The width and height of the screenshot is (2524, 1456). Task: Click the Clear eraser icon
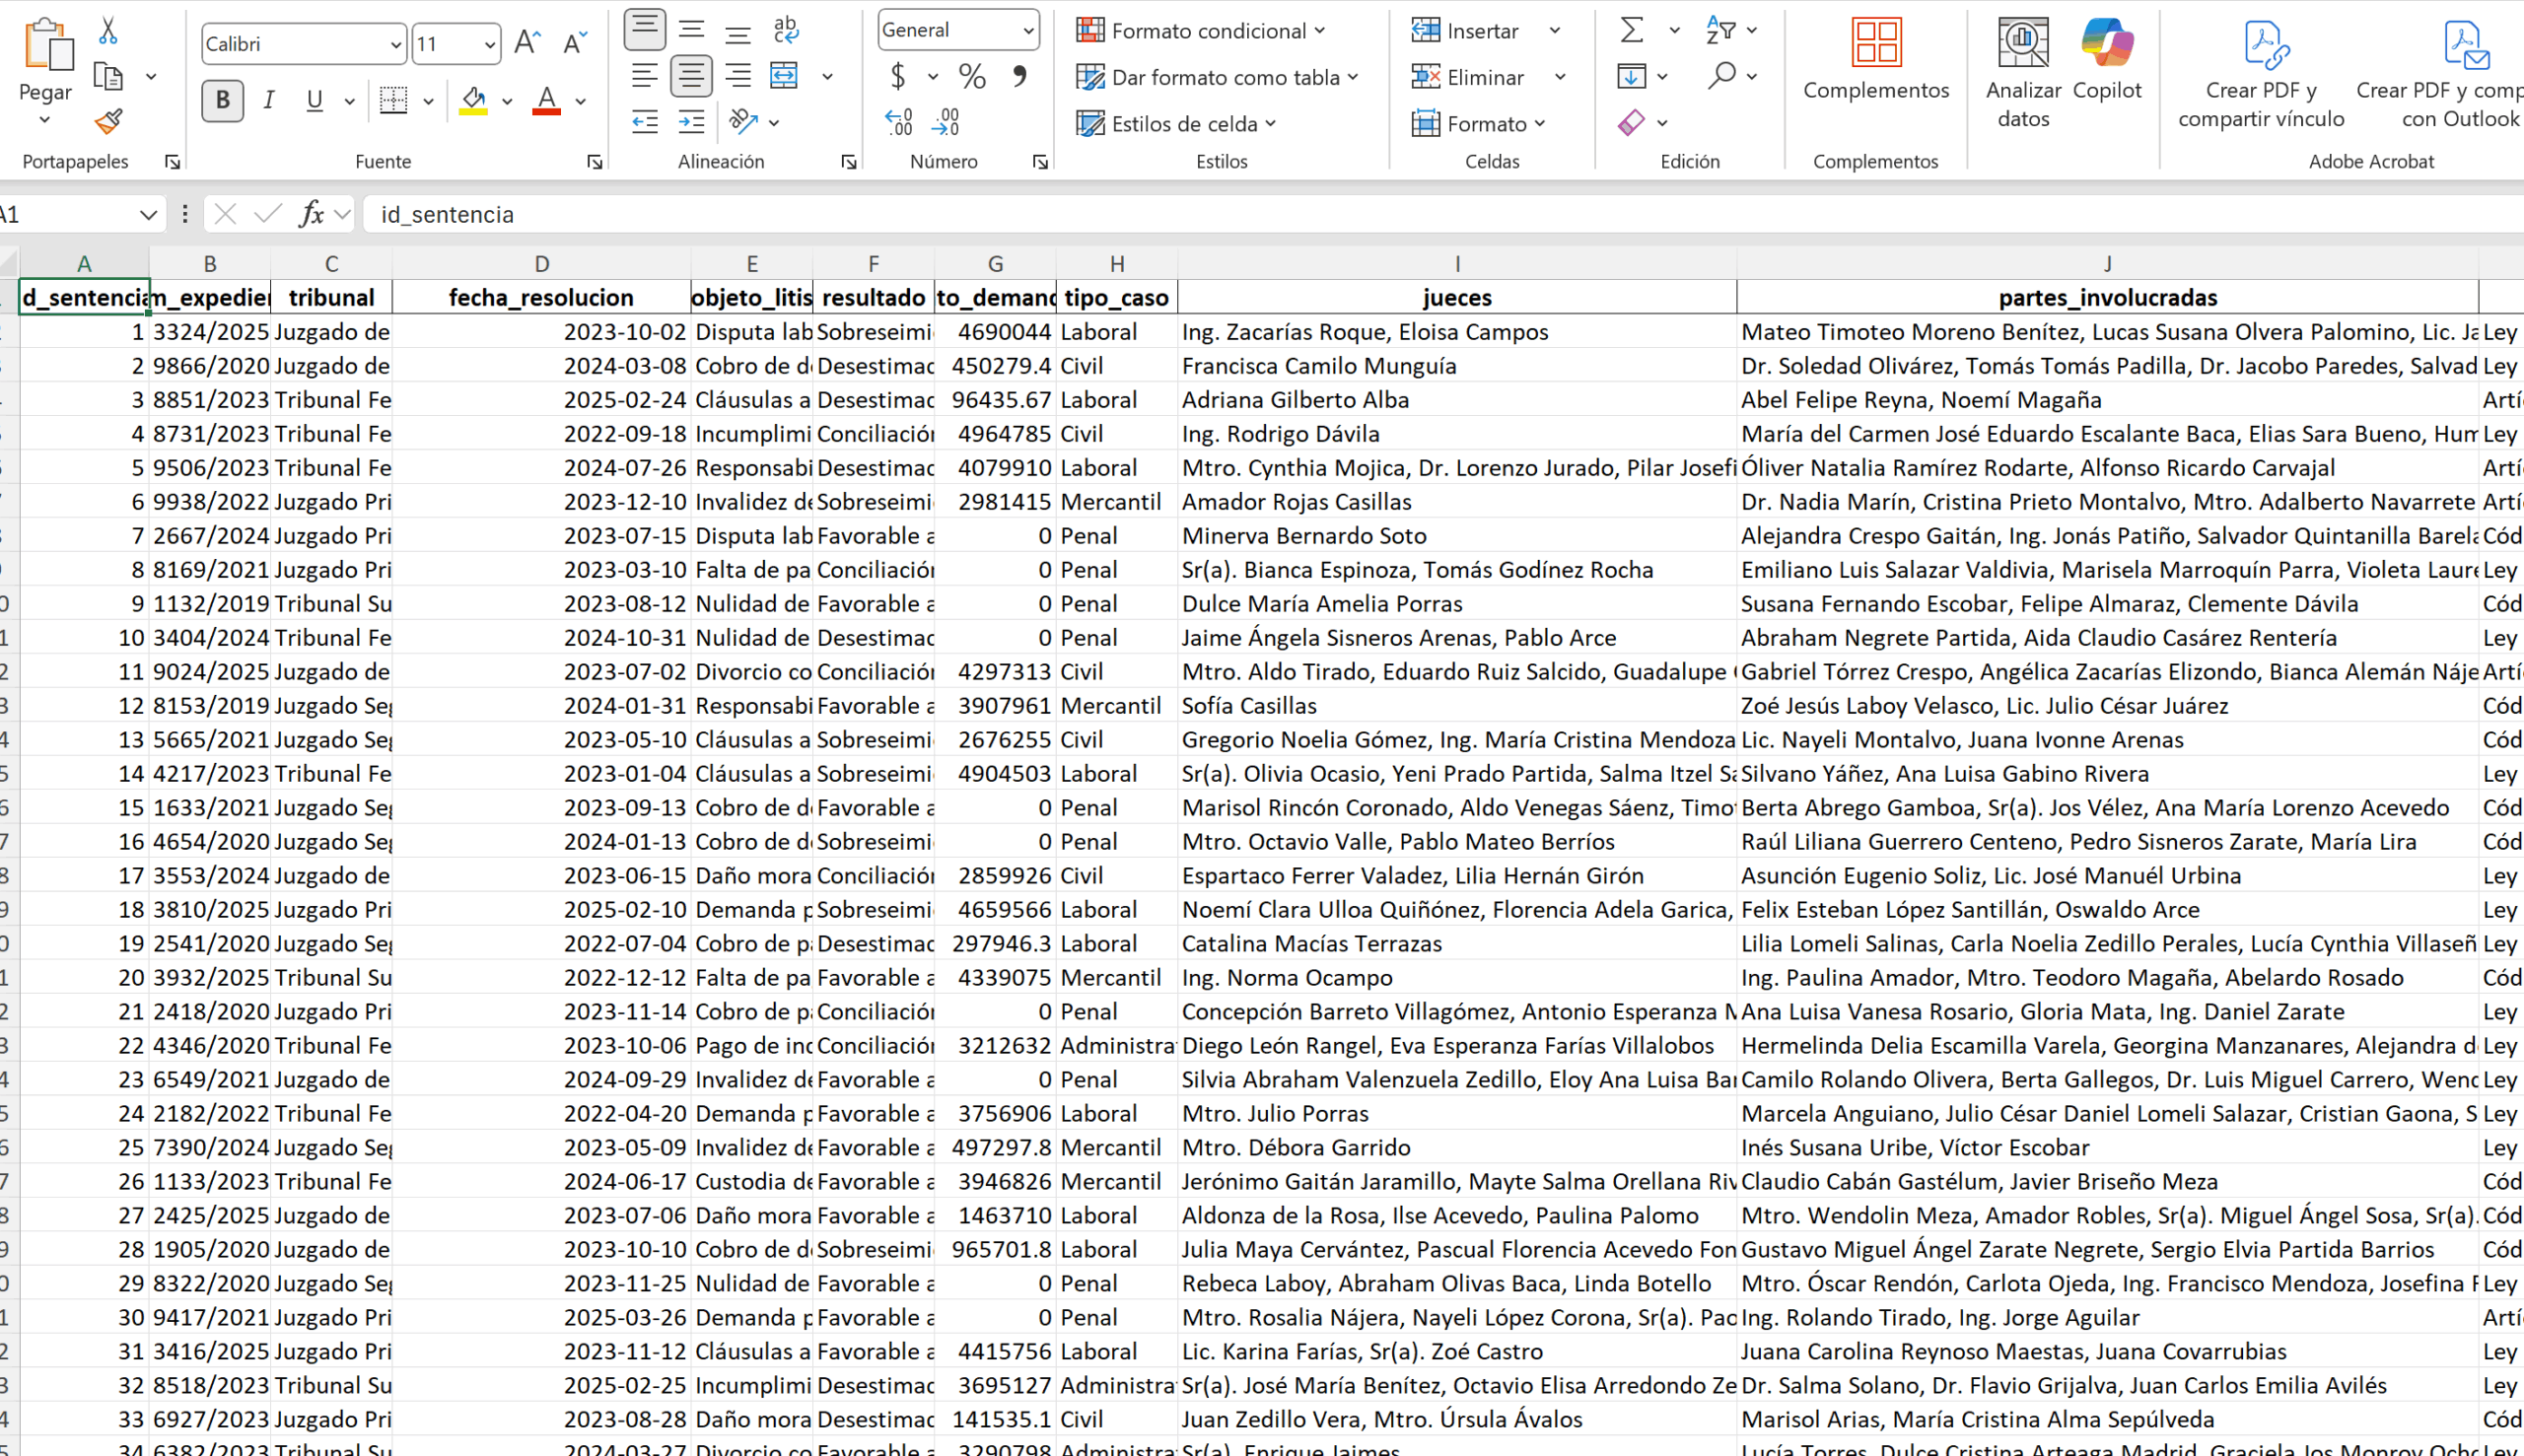click(x=1631, y=122)
